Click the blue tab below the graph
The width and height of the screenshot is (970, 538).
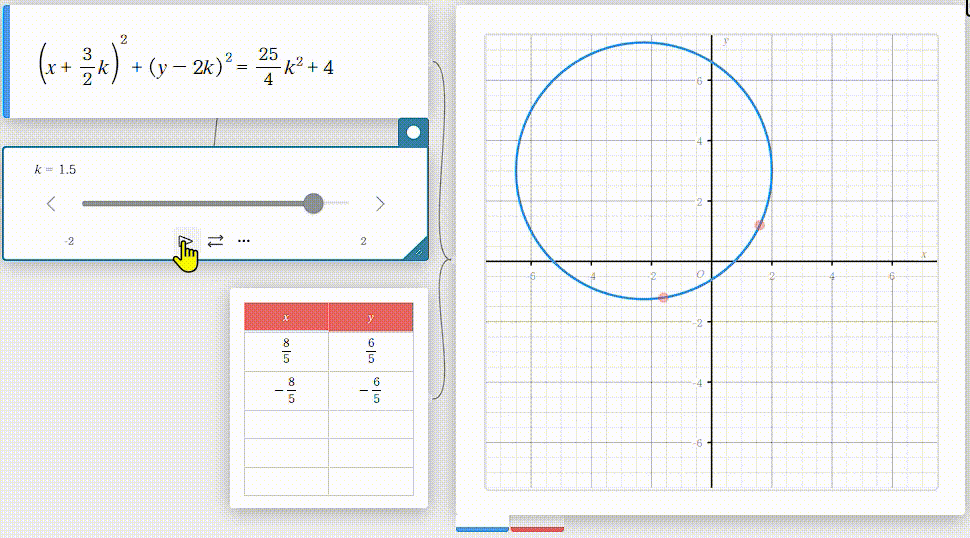coord(482,528)
